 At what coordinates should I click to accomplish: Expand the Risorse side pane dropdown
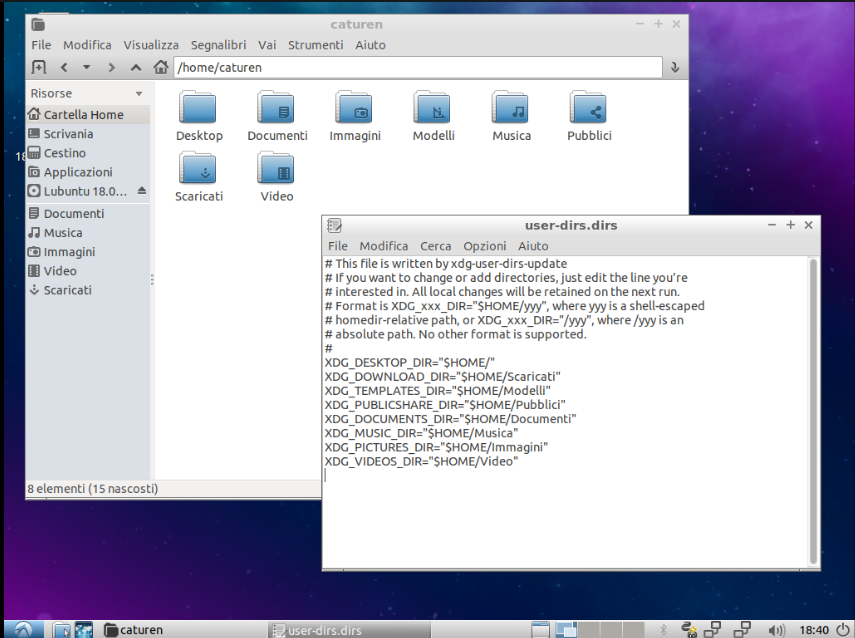[139, 93]
